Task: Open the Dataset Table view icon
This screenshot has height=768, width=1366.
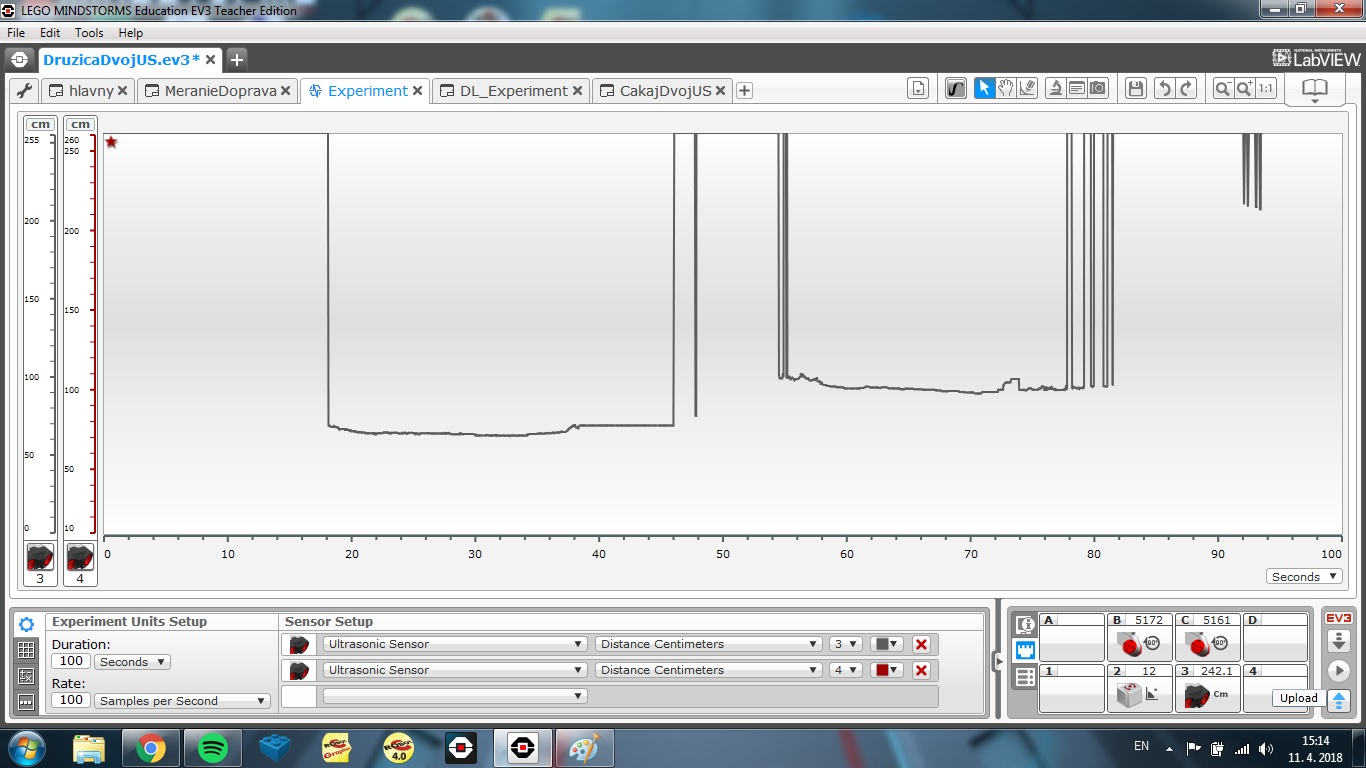Action: click(27, 650)
